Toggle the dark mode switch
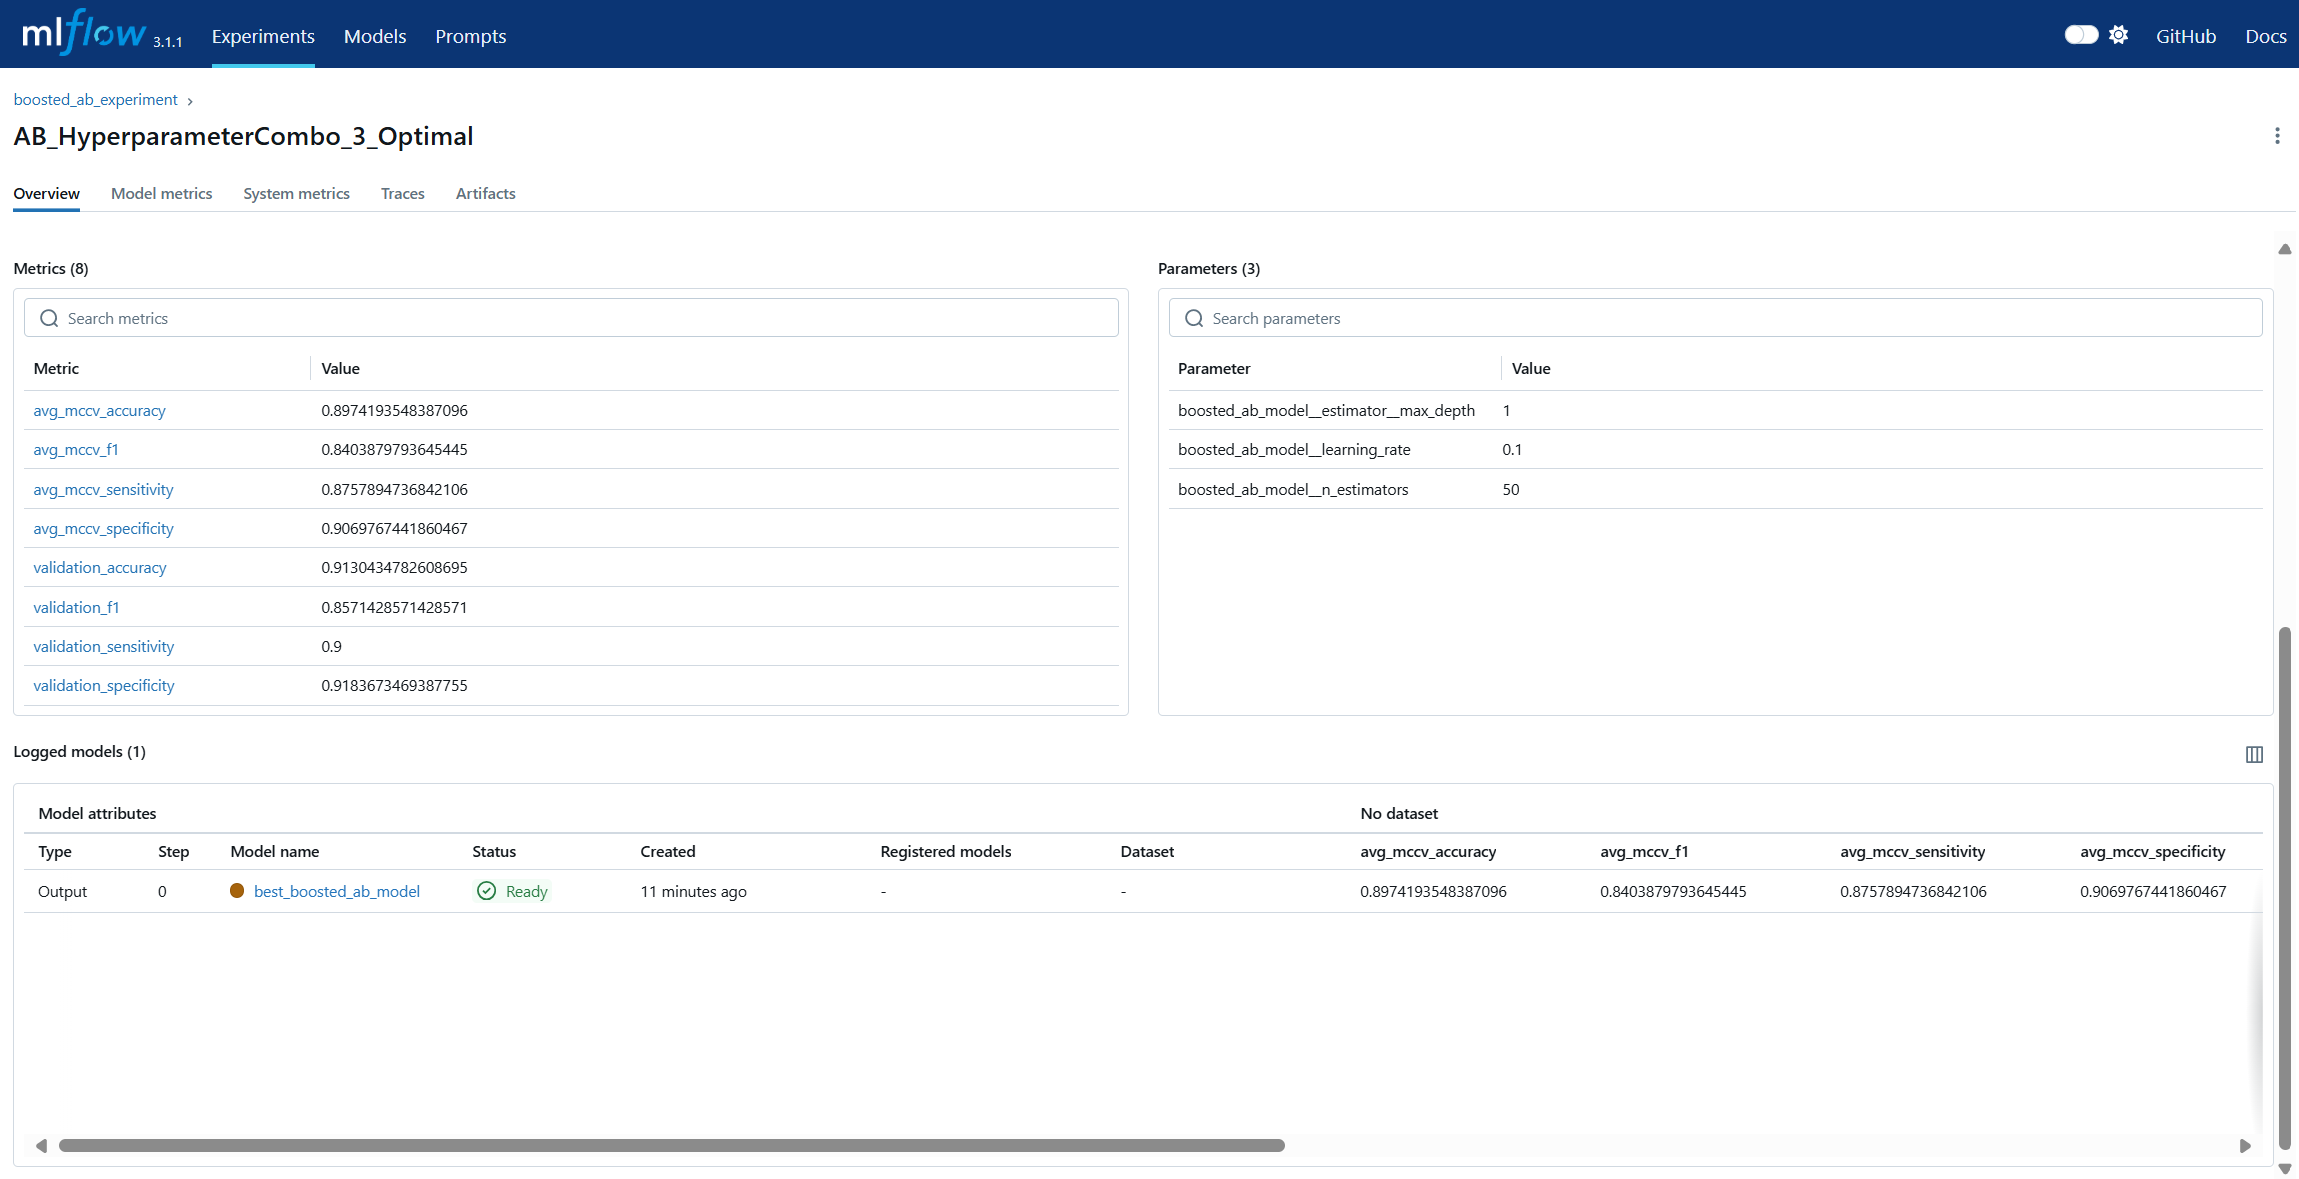 (x=2081, y=35)
